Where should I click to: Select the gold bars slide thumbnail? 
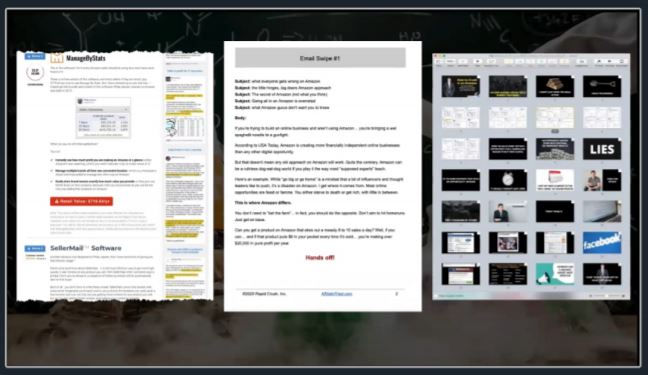(555, 86)
